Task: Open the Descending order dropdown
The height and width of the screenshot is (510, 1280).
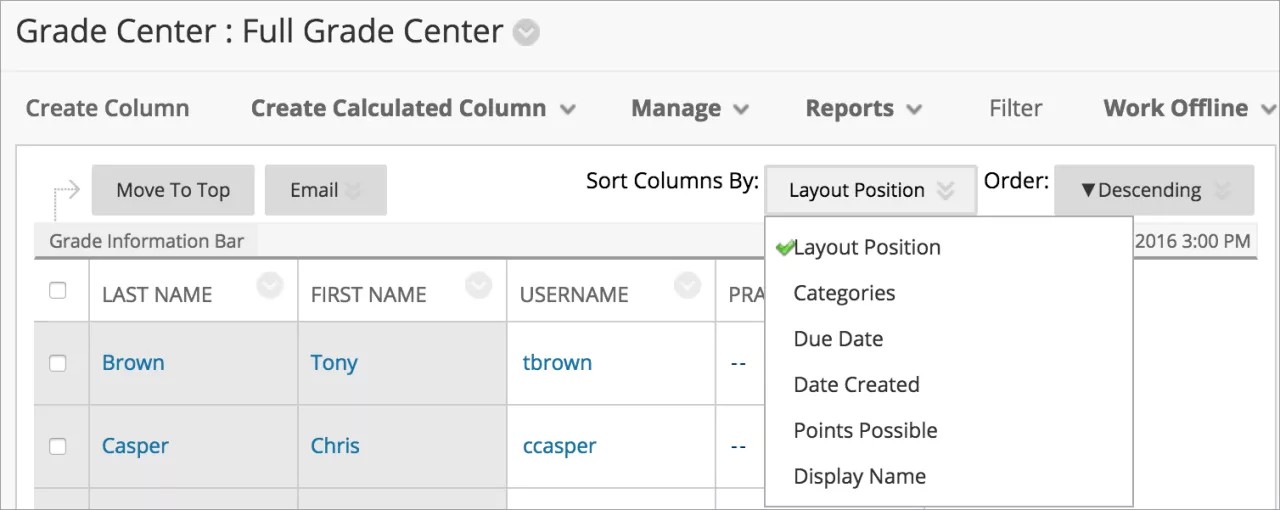Action: [x=1153, y=190]
